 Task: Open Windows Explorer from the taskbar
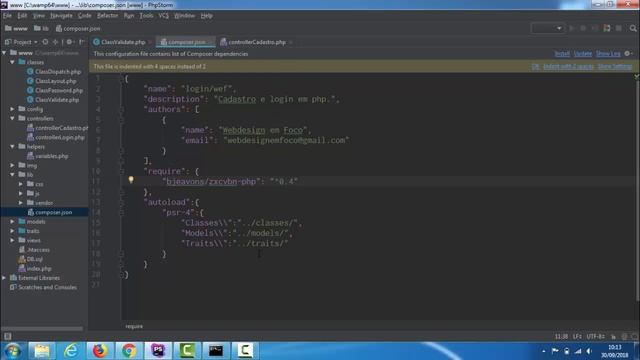click(x=41, y=351)
